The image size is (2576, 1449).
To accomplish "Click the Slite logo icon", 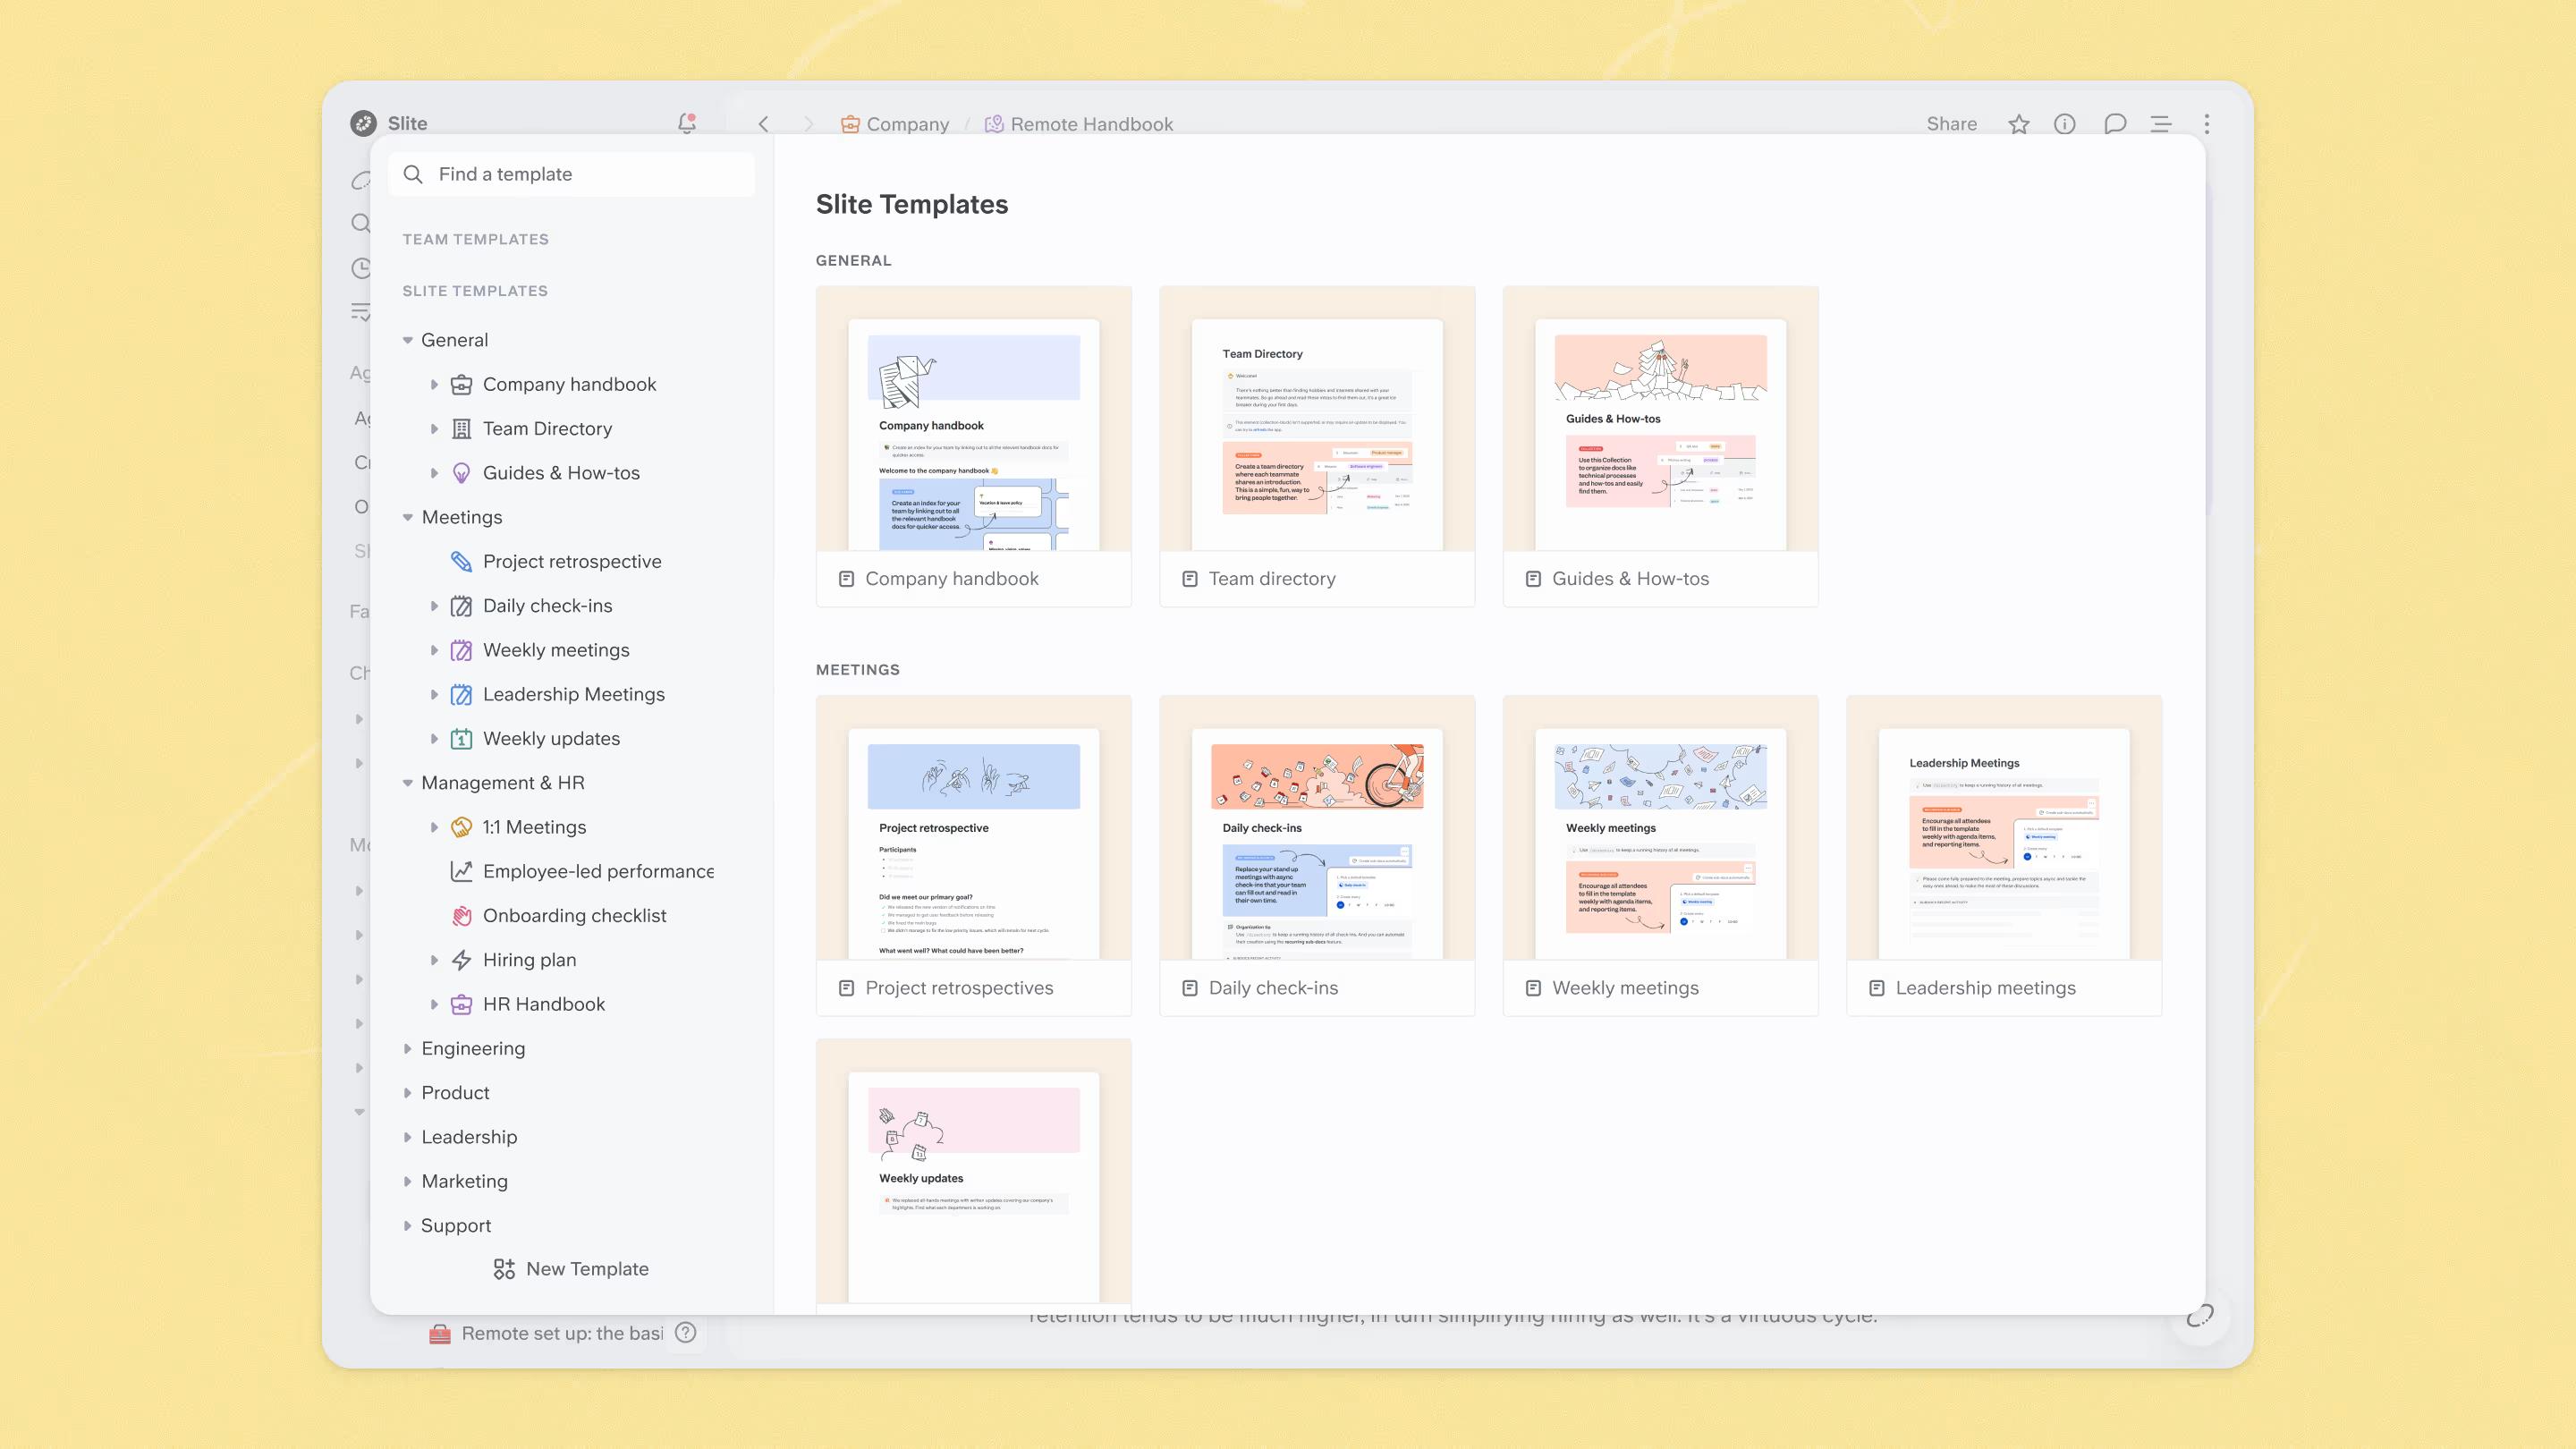I will (363, 123).
